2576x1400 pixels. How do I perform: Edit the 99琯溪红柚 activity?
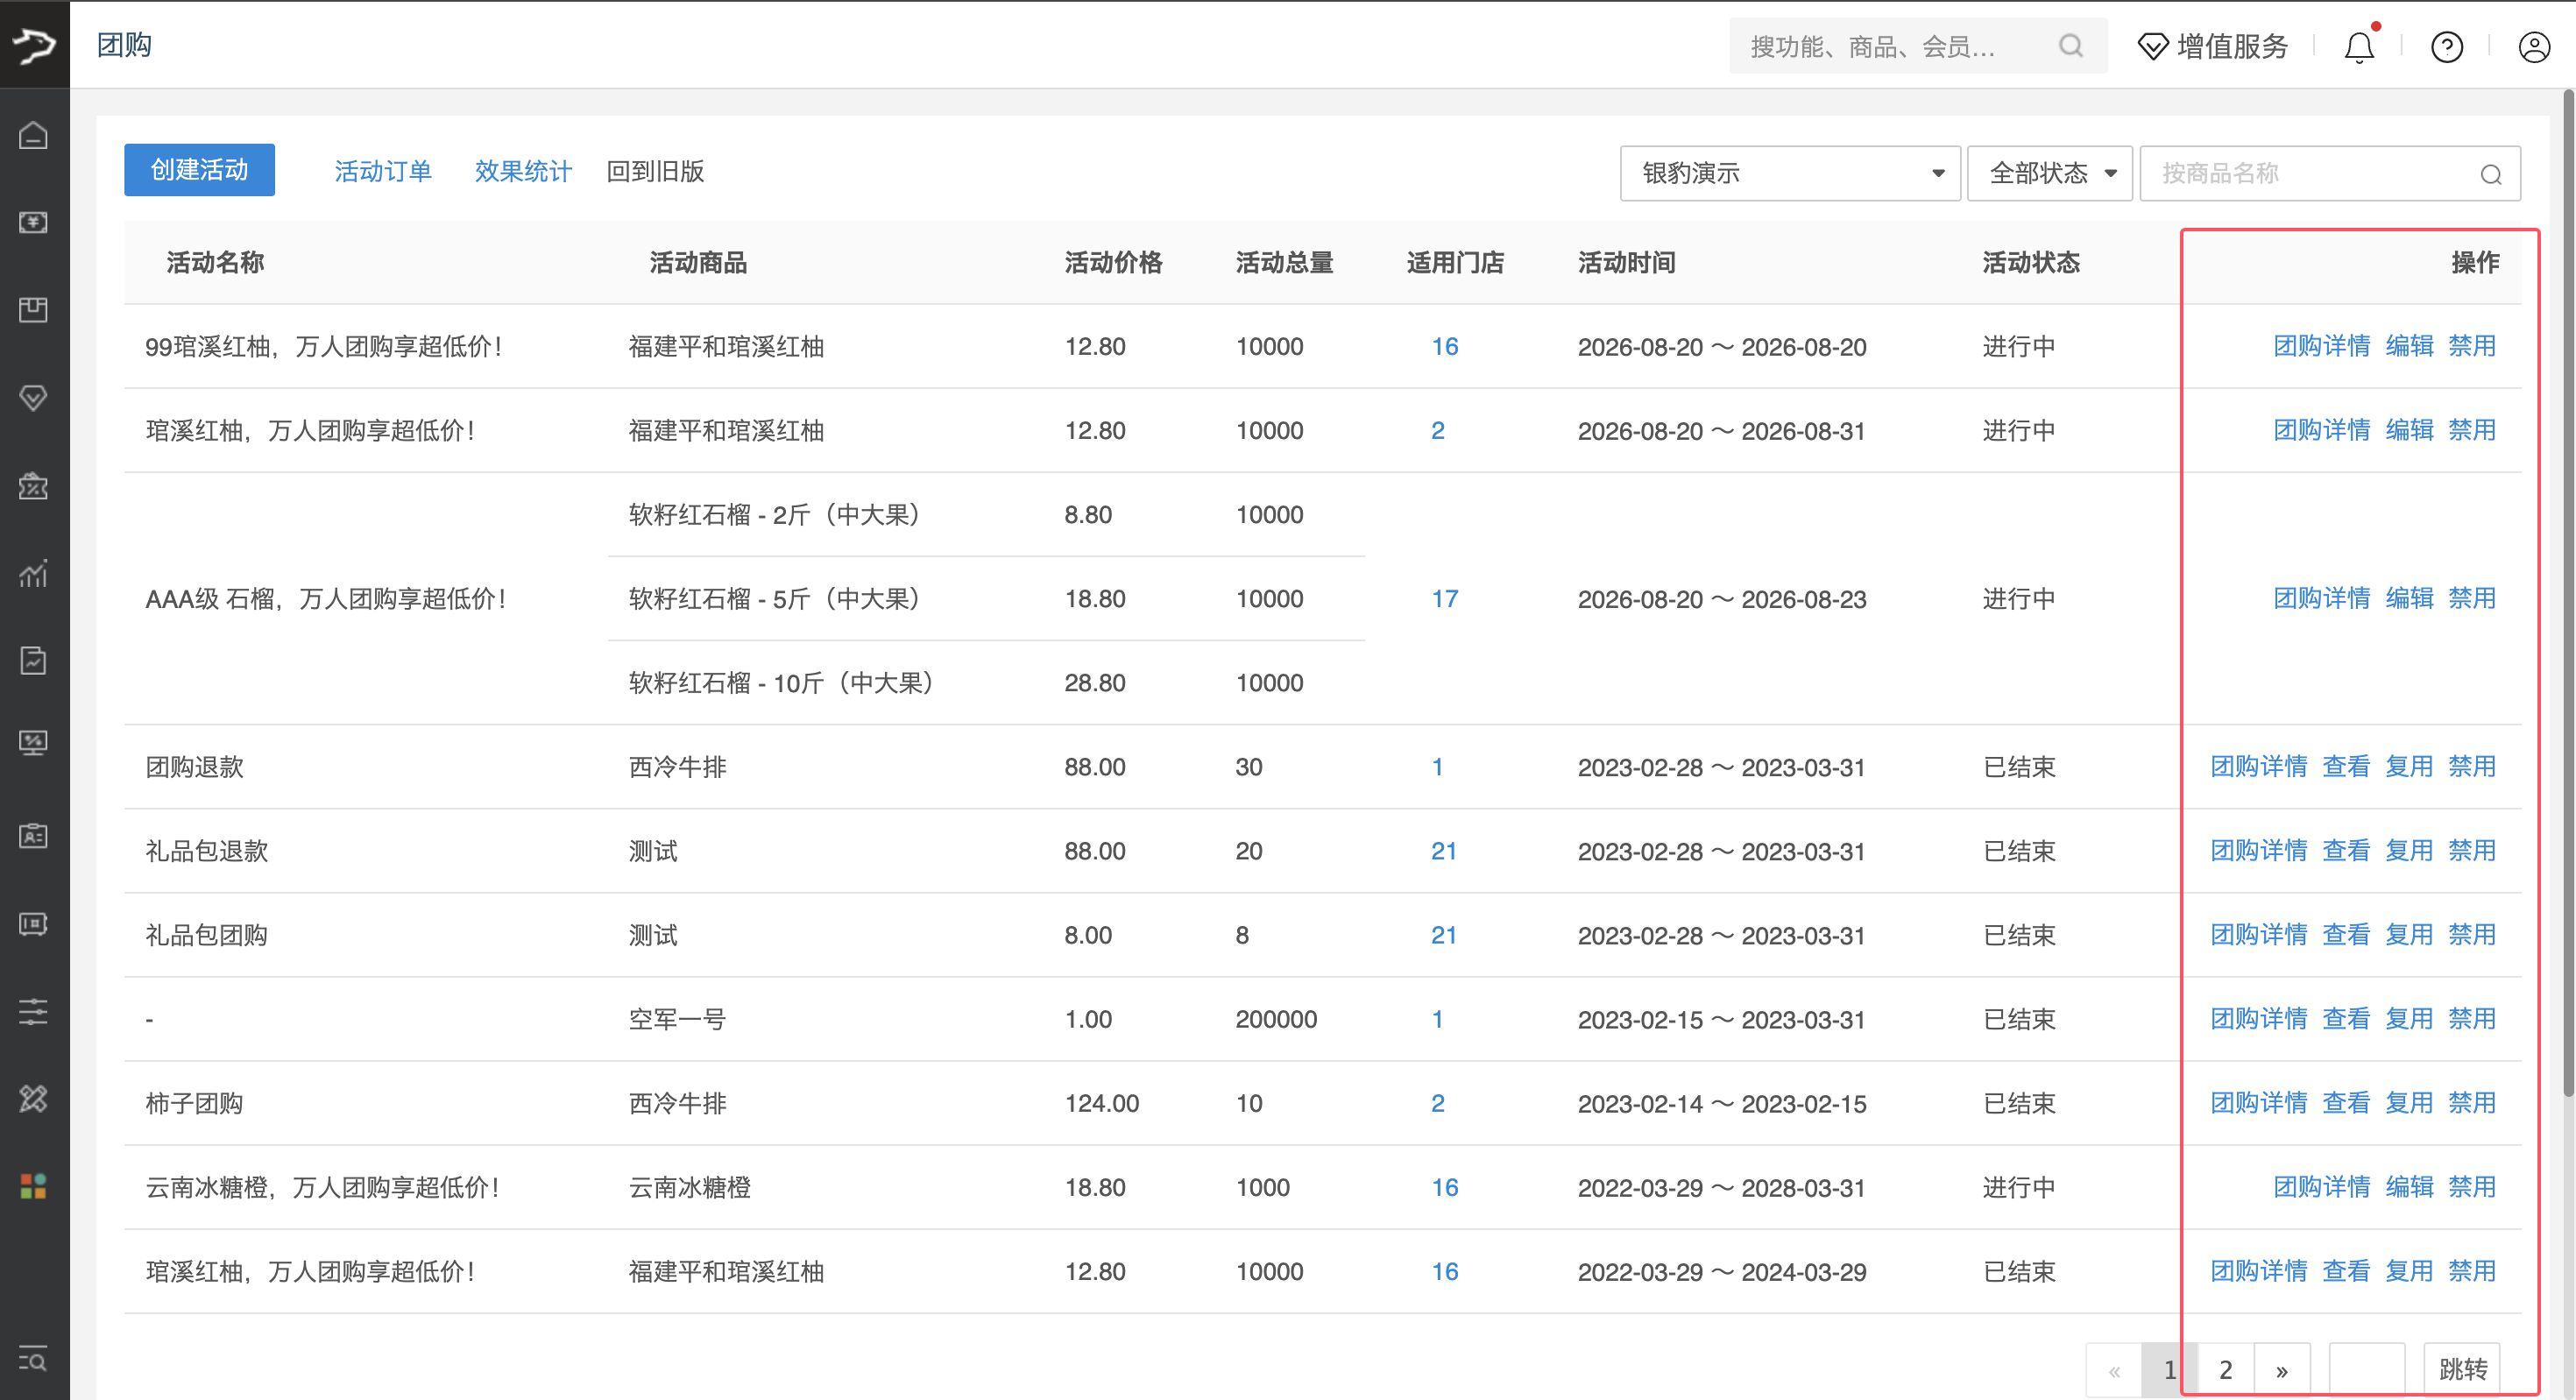[2409, 346]
